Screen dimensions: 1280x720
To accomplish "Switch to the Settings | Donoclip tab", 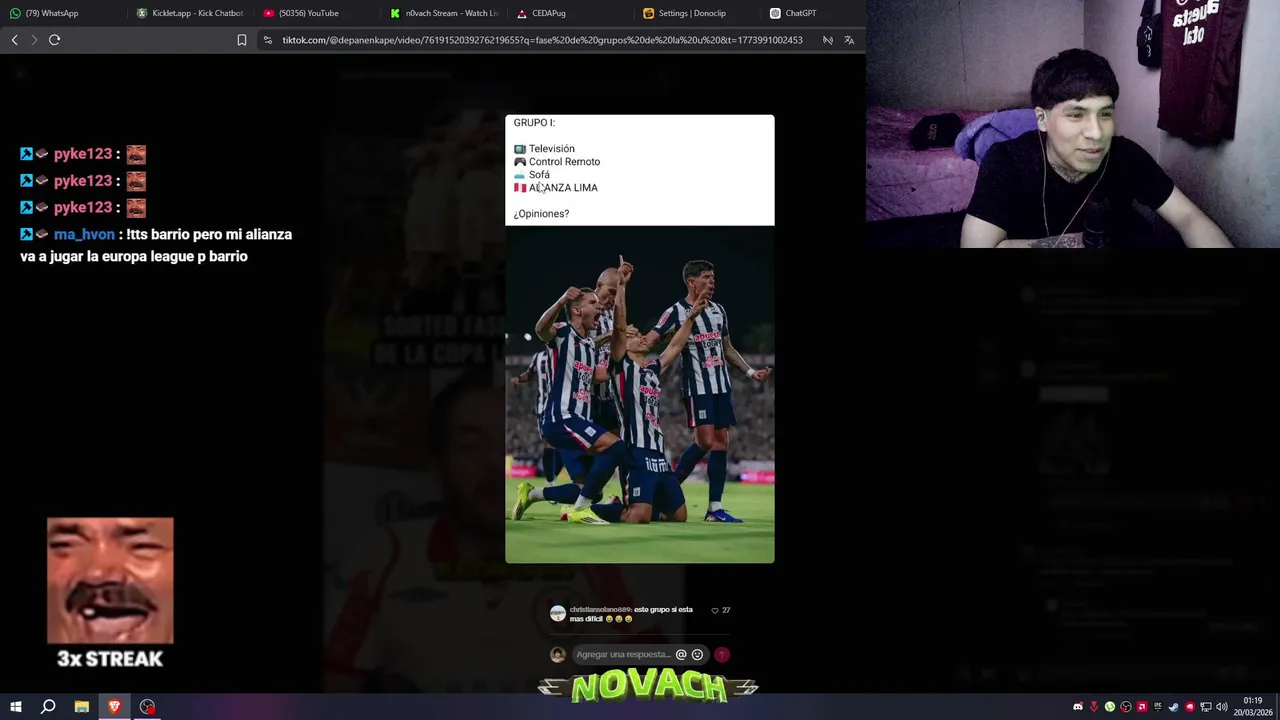I will pyautogui.click(x=697, y=13).
